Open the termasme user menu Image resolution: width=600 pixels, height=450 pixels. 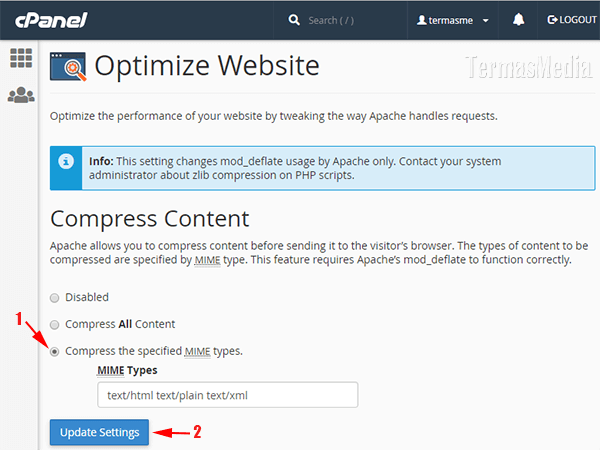(x=453, y=20)
